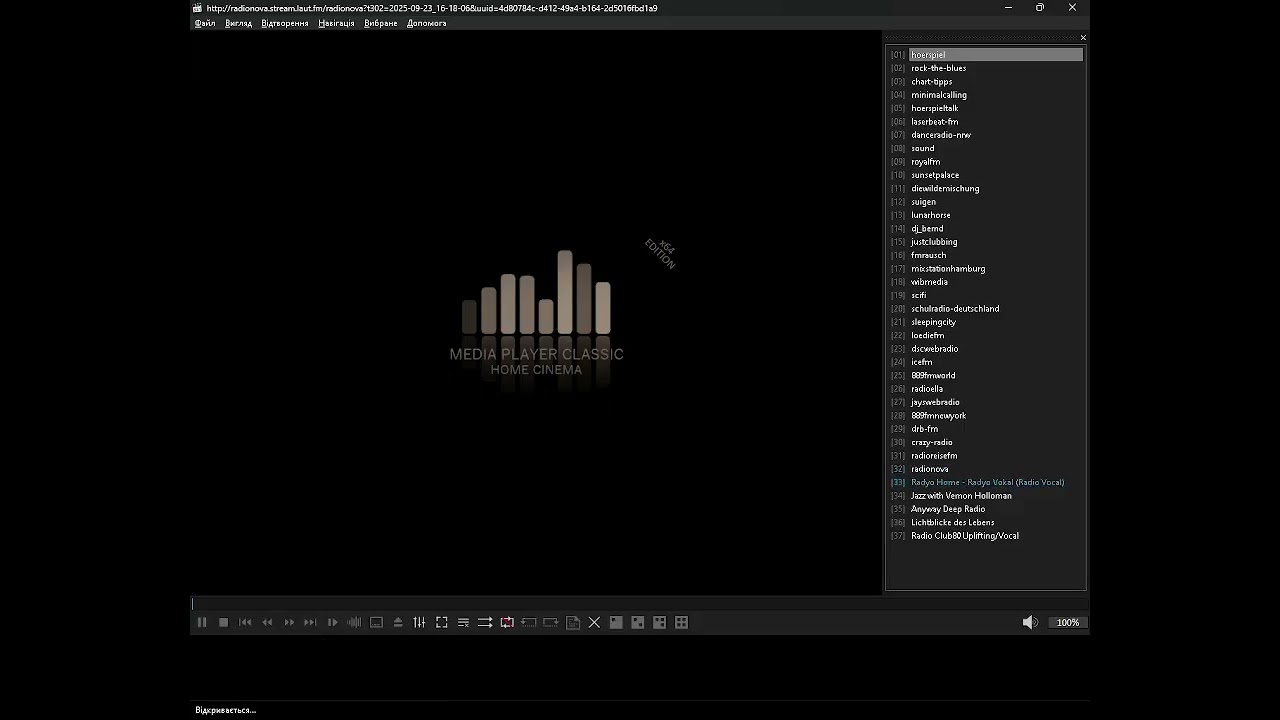This screenshot has width=1280, height=720.
Task: Open the Допомога menu
Action: click(427, 23)
